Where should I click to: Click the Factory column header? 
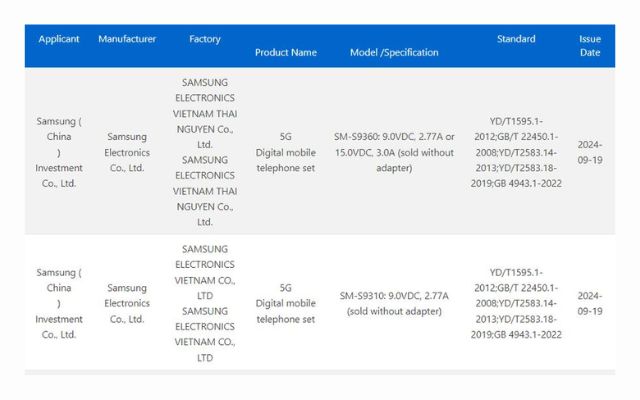(x=205, y=39)
